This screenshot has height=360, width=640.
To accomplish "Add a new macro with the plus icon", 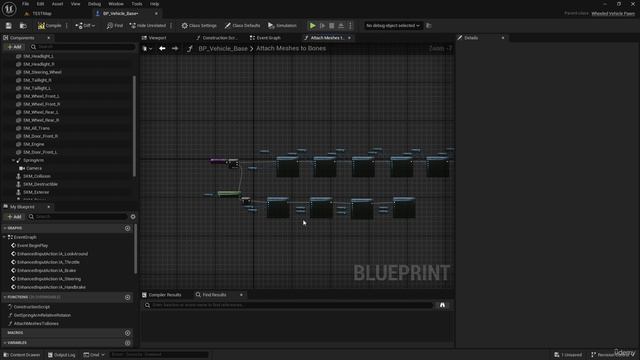I will (x=127, y=333).
